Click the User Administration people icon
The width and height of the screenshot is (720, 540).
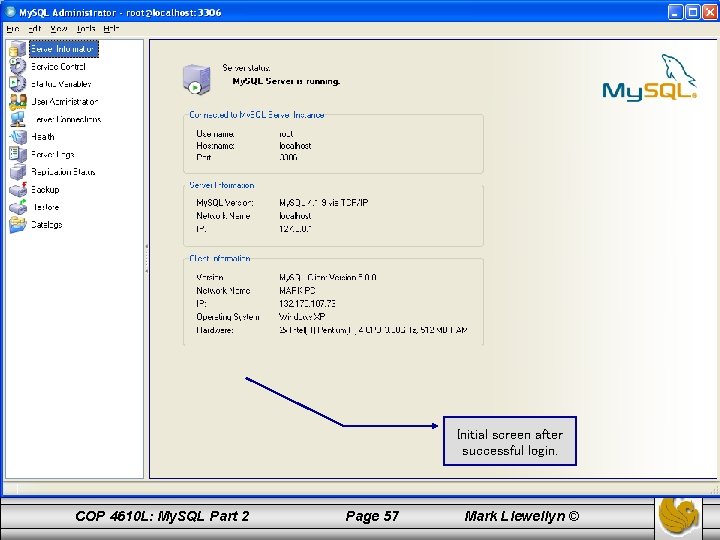point(17,101)
